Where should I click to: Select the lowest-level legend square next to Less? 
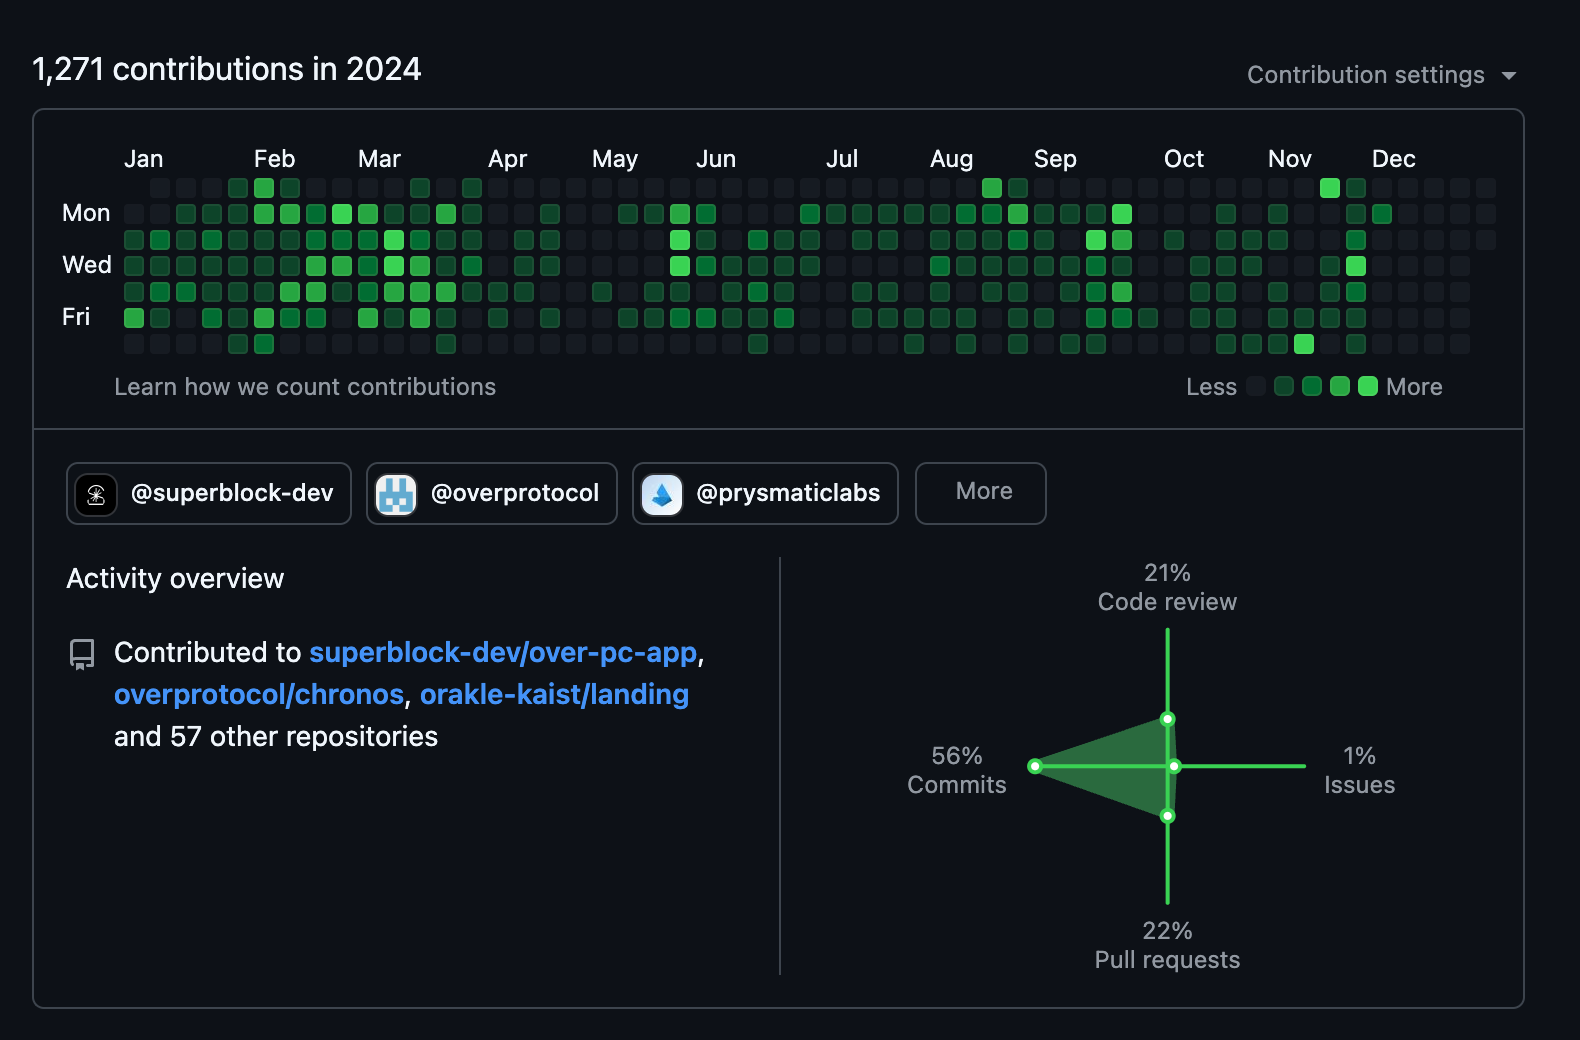point(1256,386)
